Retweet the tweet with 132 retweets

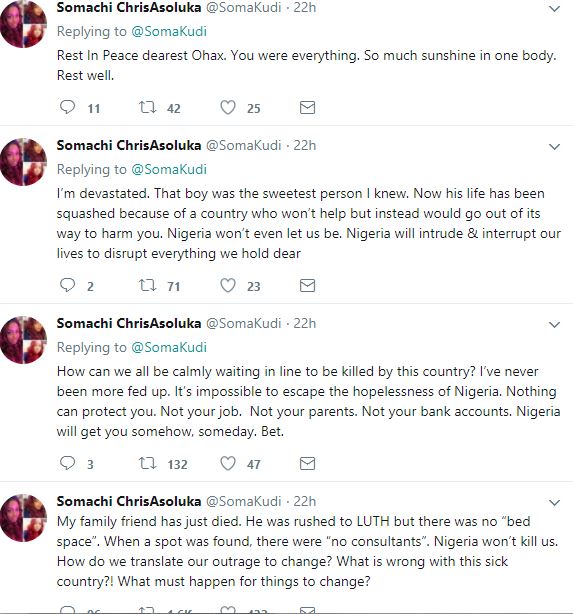(x=148, y=463)
